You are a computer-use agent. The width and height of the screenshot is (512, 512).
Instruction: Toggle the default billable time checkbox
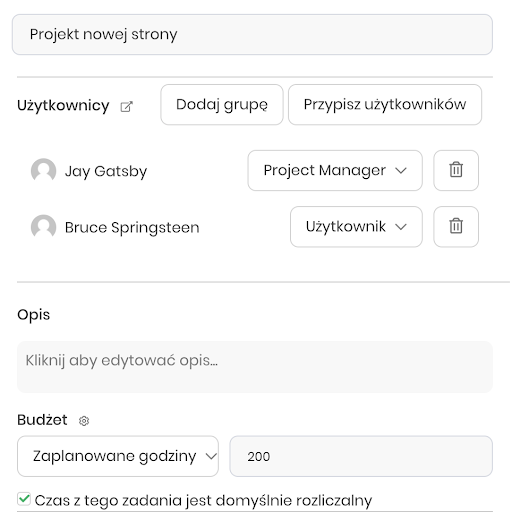(24, 499)
